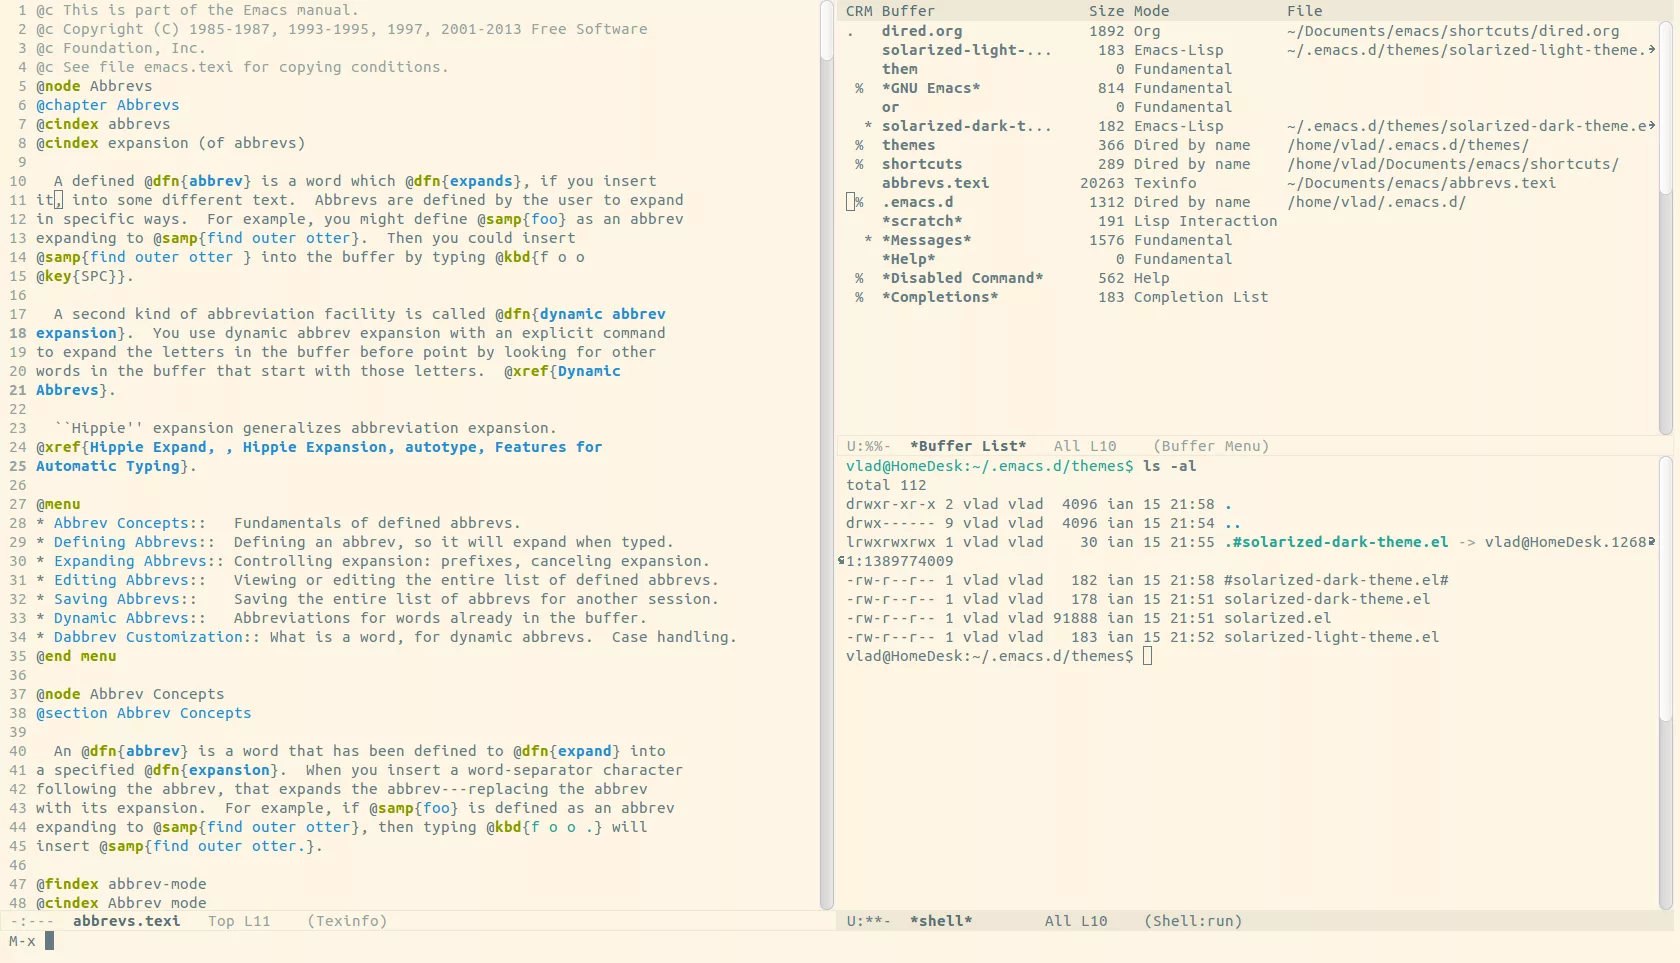The image size is (1680, 963).
Task: Click the 'Expanding Abbrevs::' menu entry
Action: (139, 561)
